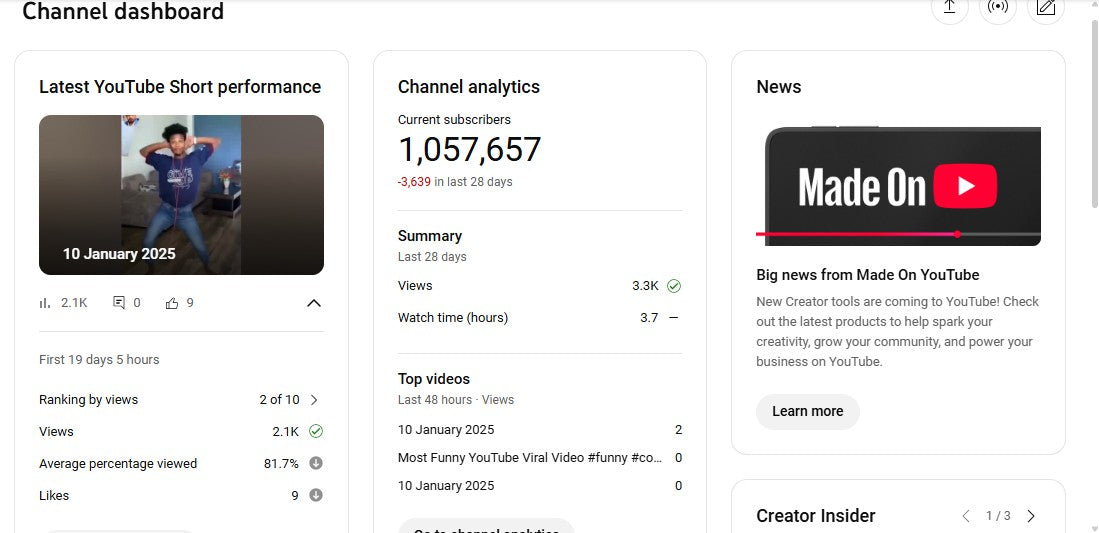
Task: Click the create post pencil icon
Action: click(1046, 7)
